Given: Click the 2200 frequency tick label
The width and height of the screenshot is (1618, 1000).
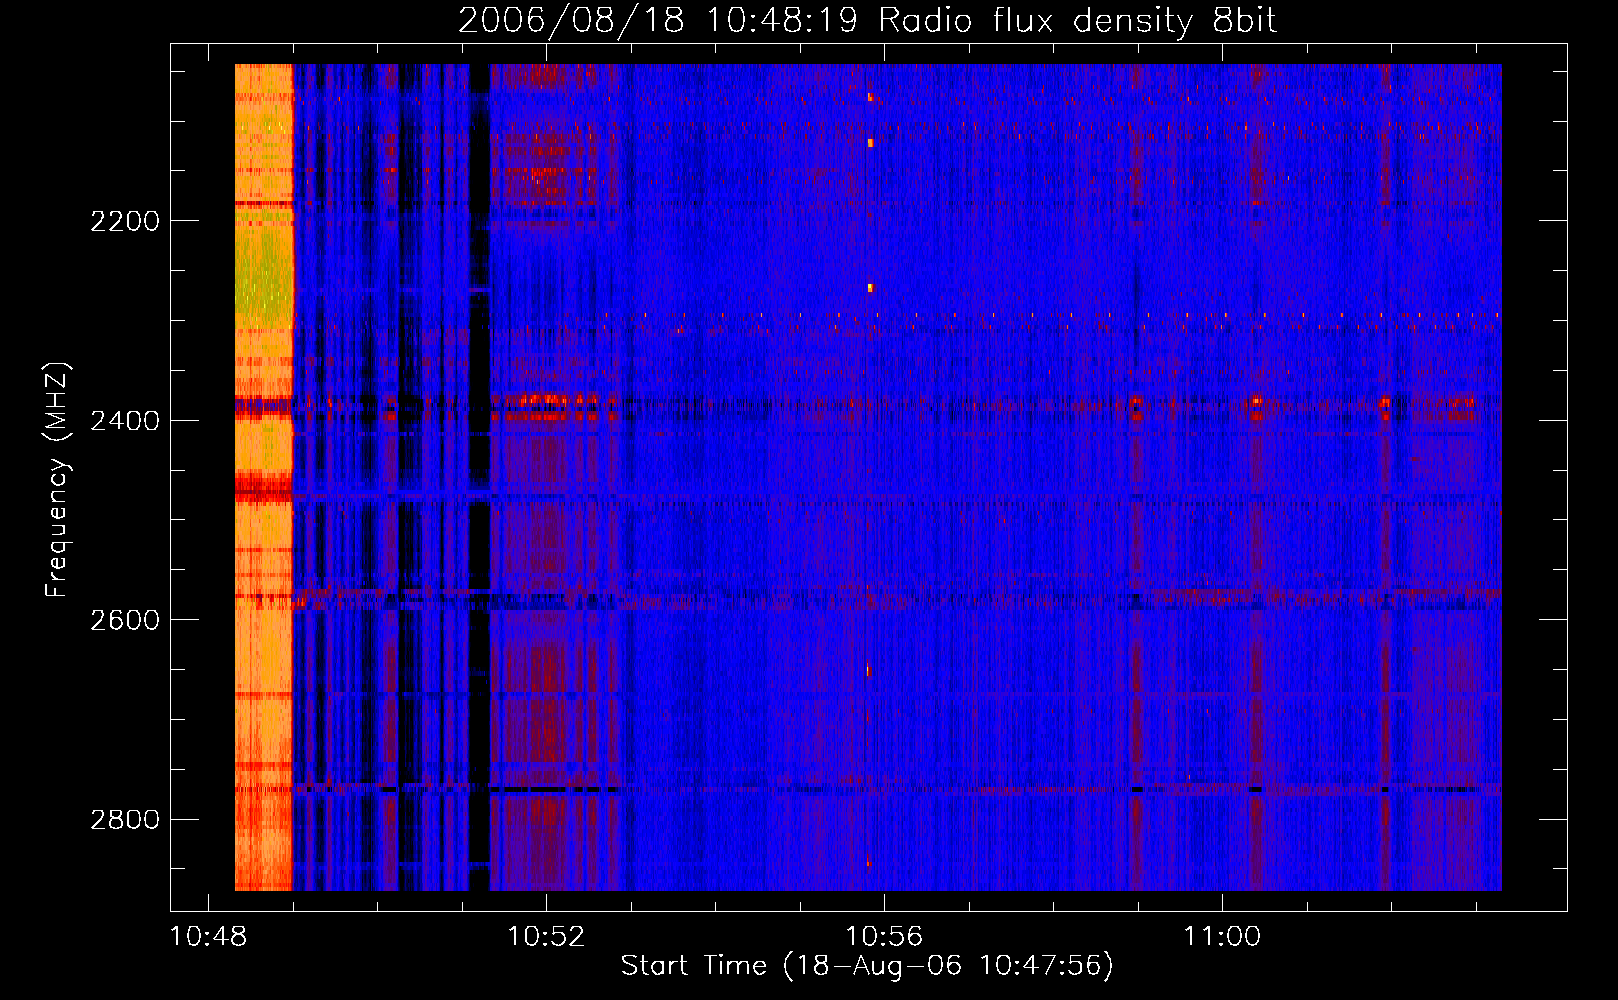Looking at the screenshot, I should pyautogui.click(x=125, y=221).
